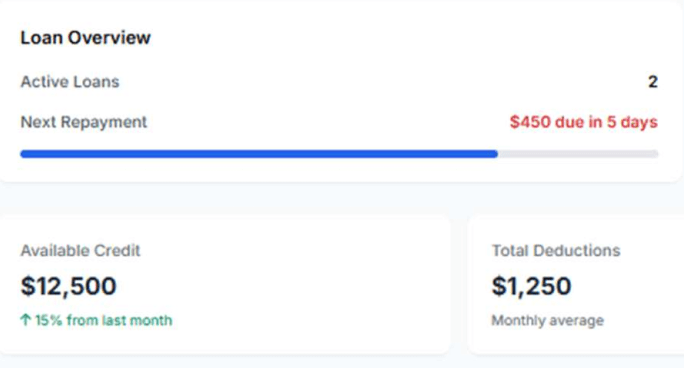Click the Monthly average caption
Screen dimensions: 684x368
pos(547,320)
